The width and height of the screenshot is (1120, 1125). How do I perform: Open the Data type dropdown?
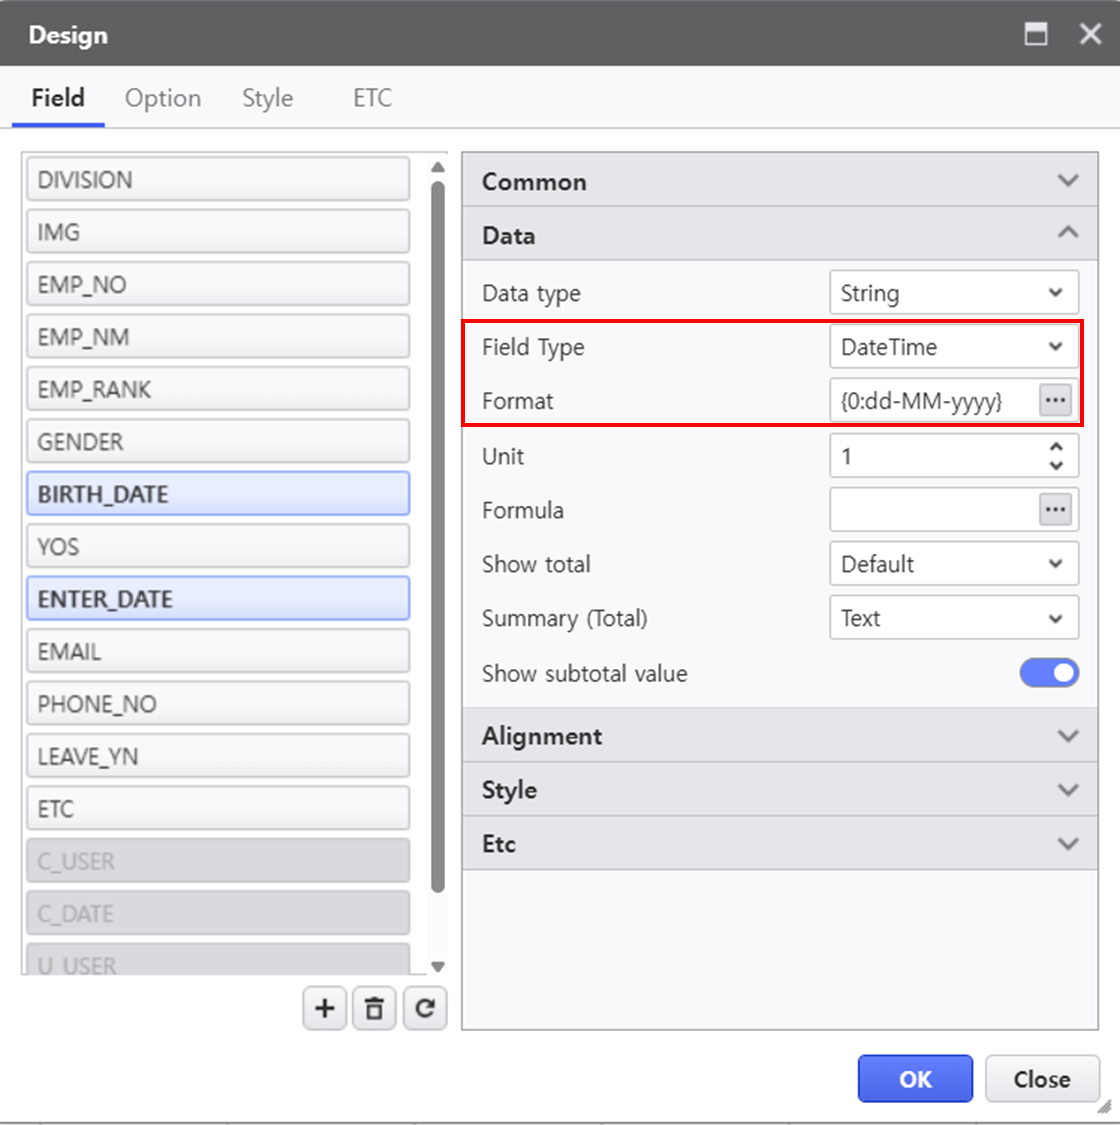954,292
